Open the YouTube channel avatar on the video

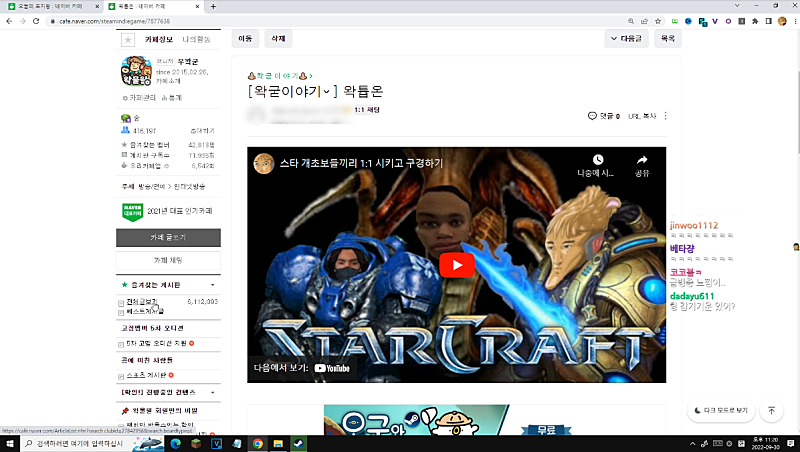(264, 164)
